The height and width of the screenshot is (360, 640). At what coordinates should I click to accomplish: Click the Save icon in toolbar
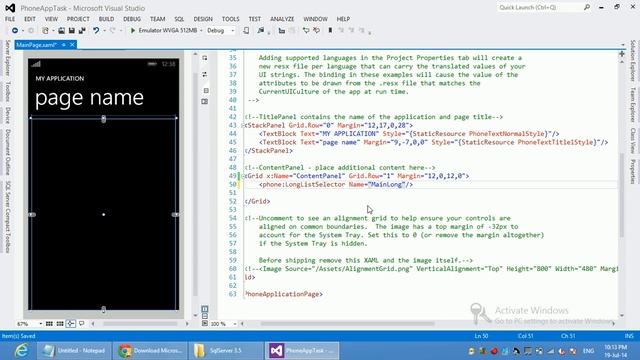click(x=71, y=31)
